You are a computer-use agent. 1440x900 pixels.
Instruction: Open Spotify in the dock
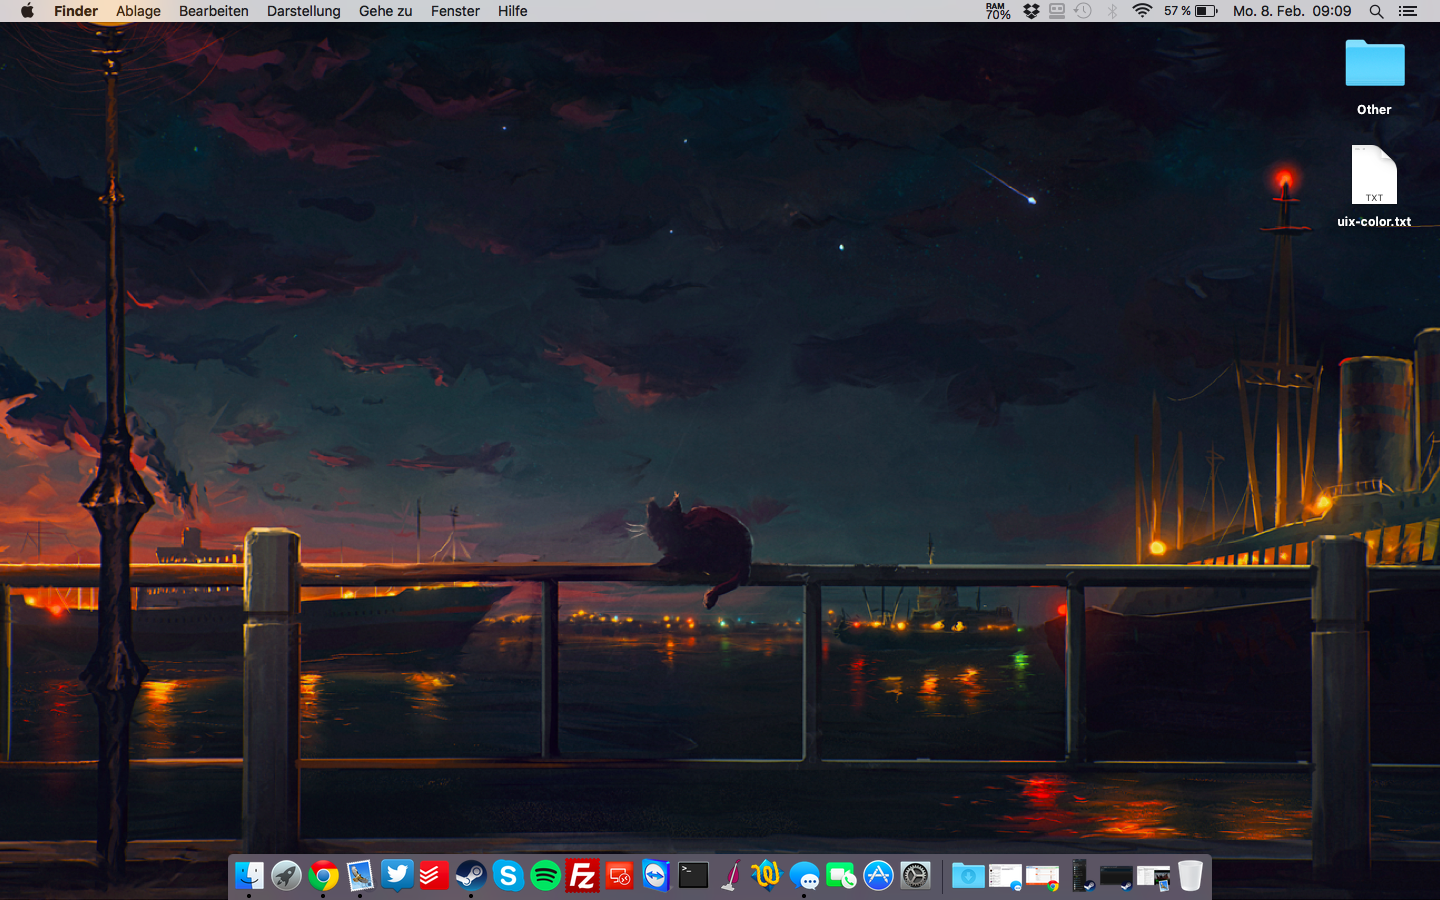(x=545, y=876)
